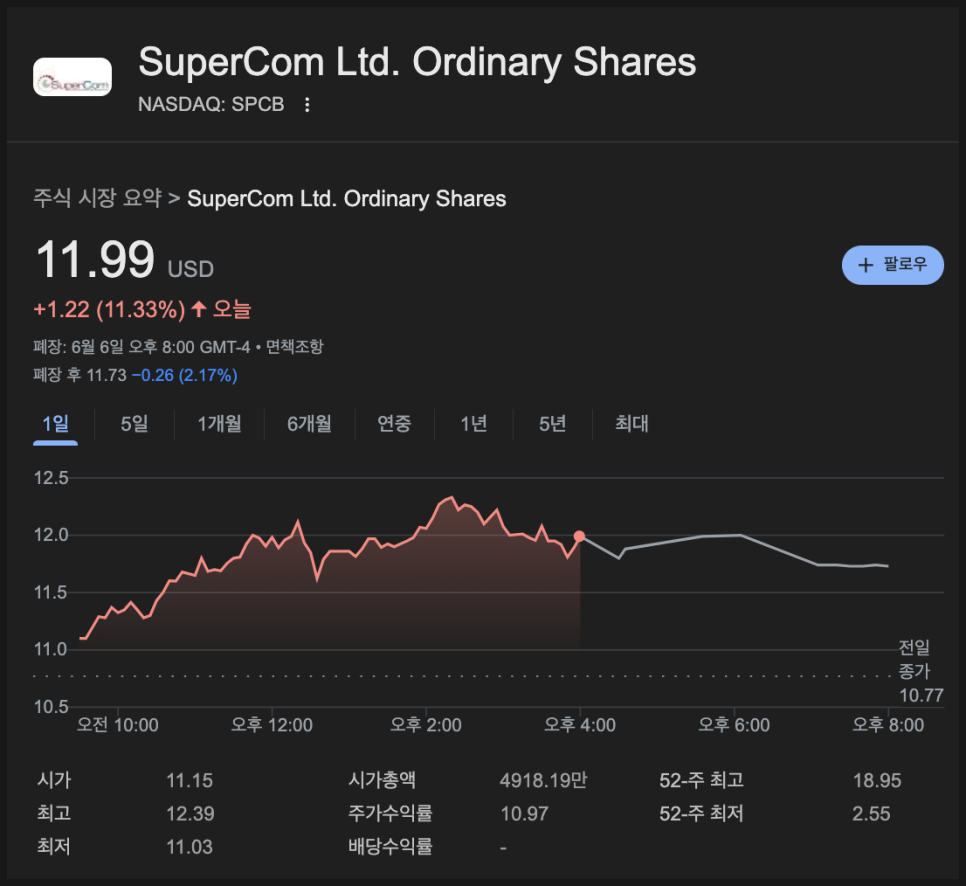966x886 pixels.
Task: Open the three-dot menu beside NASDAQ: SPCB
Action: tap(307, 105)
